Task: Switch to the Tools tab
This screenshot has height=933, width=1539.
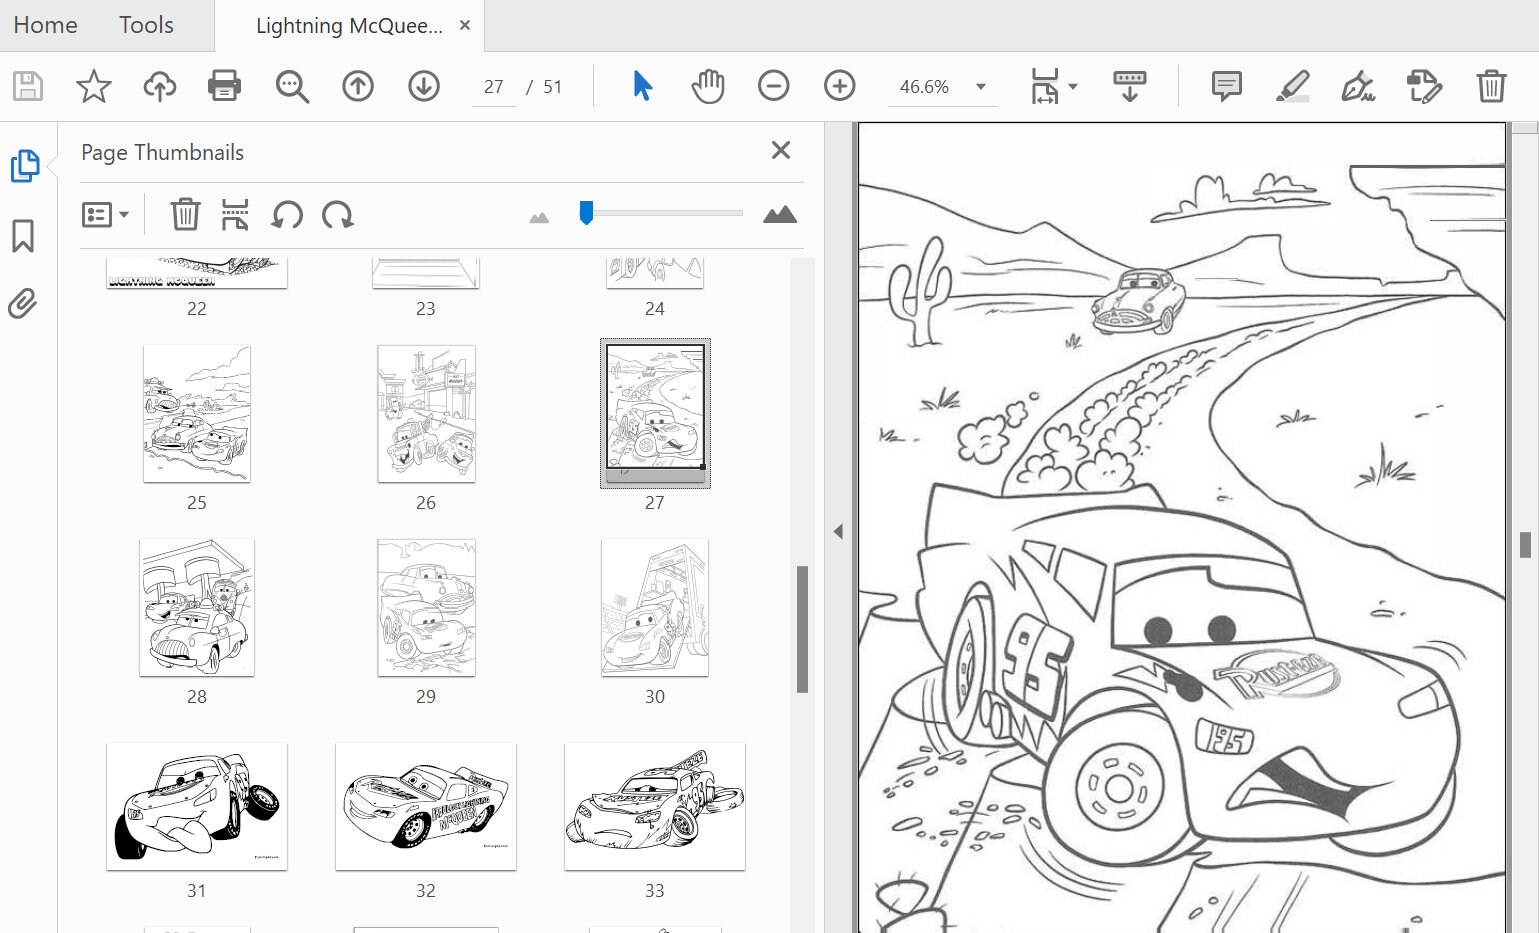Action: 146,25
